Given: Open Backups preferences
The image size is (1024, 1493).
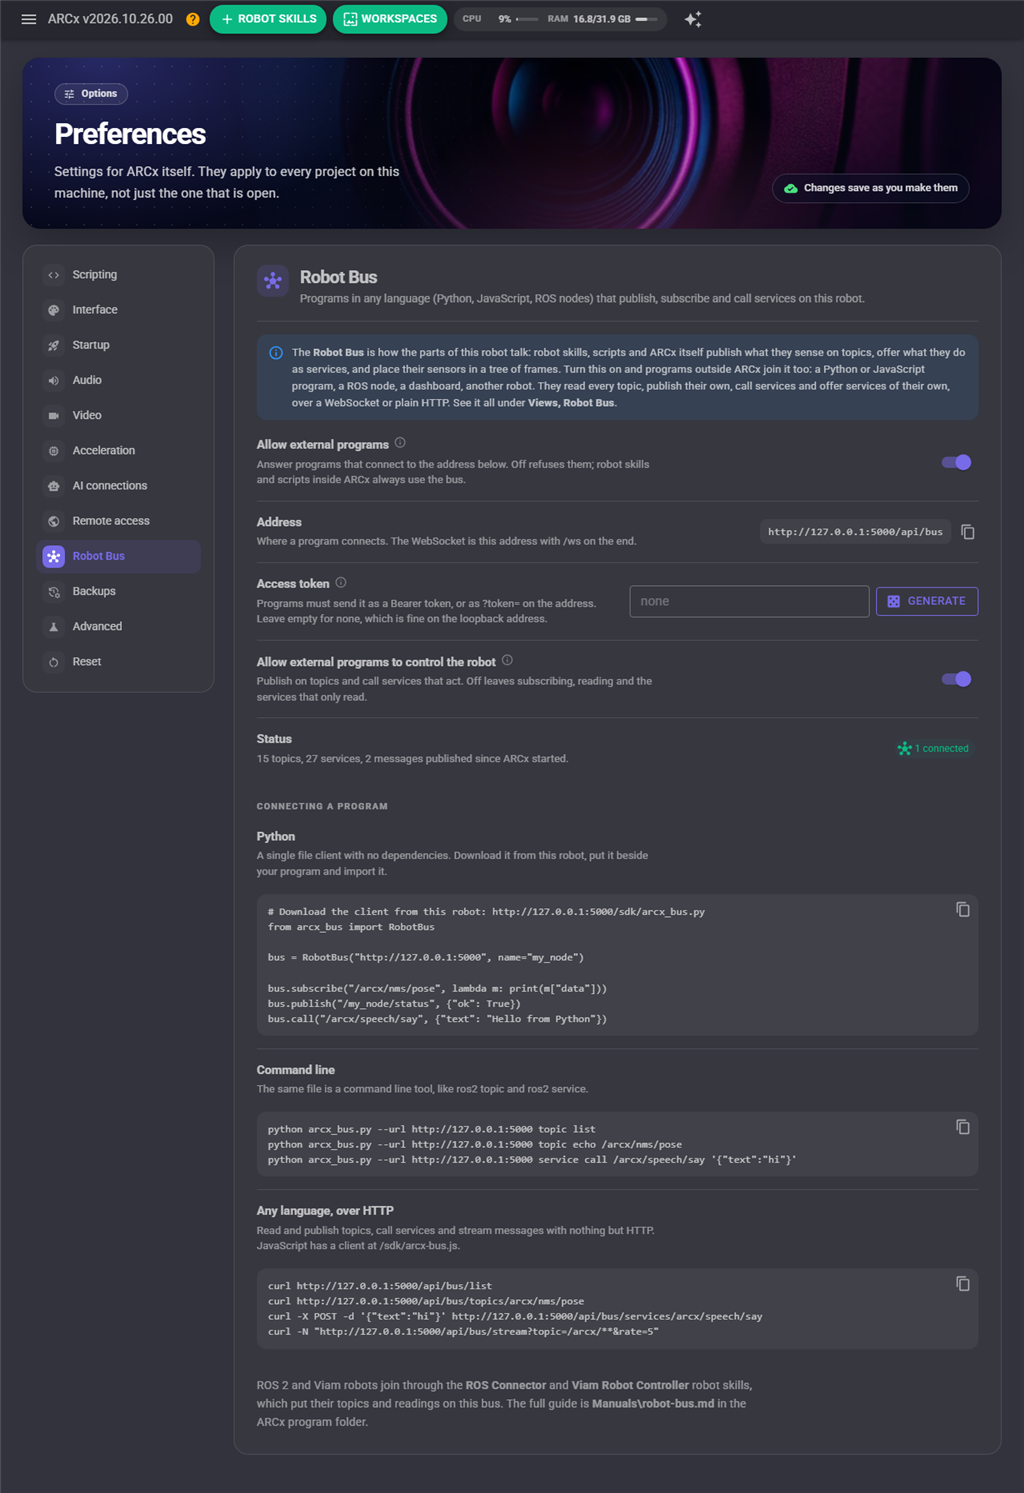Looking at the screenshot, I should tap(119, 591).
